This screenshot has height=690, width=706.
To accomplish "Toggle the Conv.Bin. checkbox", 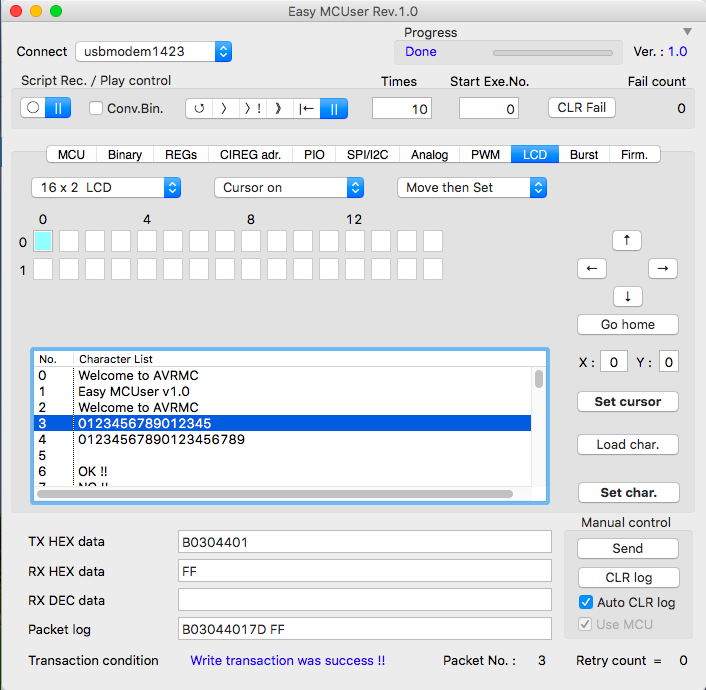I will (x=96, y=108).
